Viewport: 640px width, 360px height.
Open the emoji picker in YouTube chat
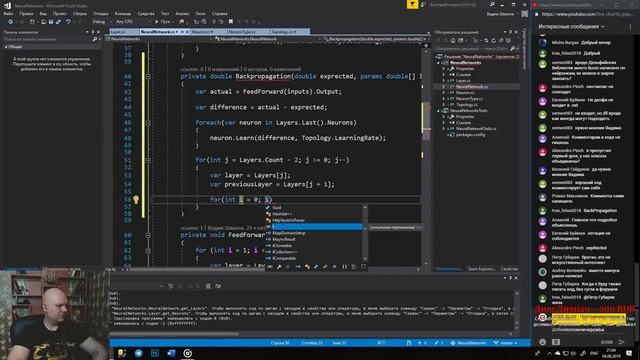coord(542,342)
